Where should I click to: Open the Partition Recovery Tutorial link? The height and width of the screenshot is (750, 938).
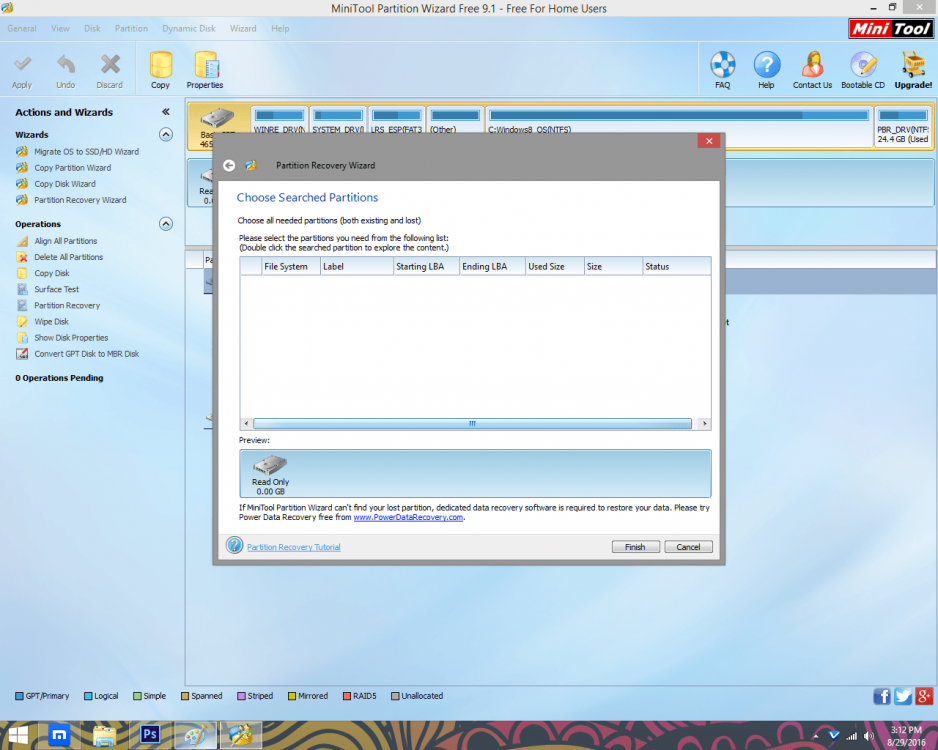(294, 547)
